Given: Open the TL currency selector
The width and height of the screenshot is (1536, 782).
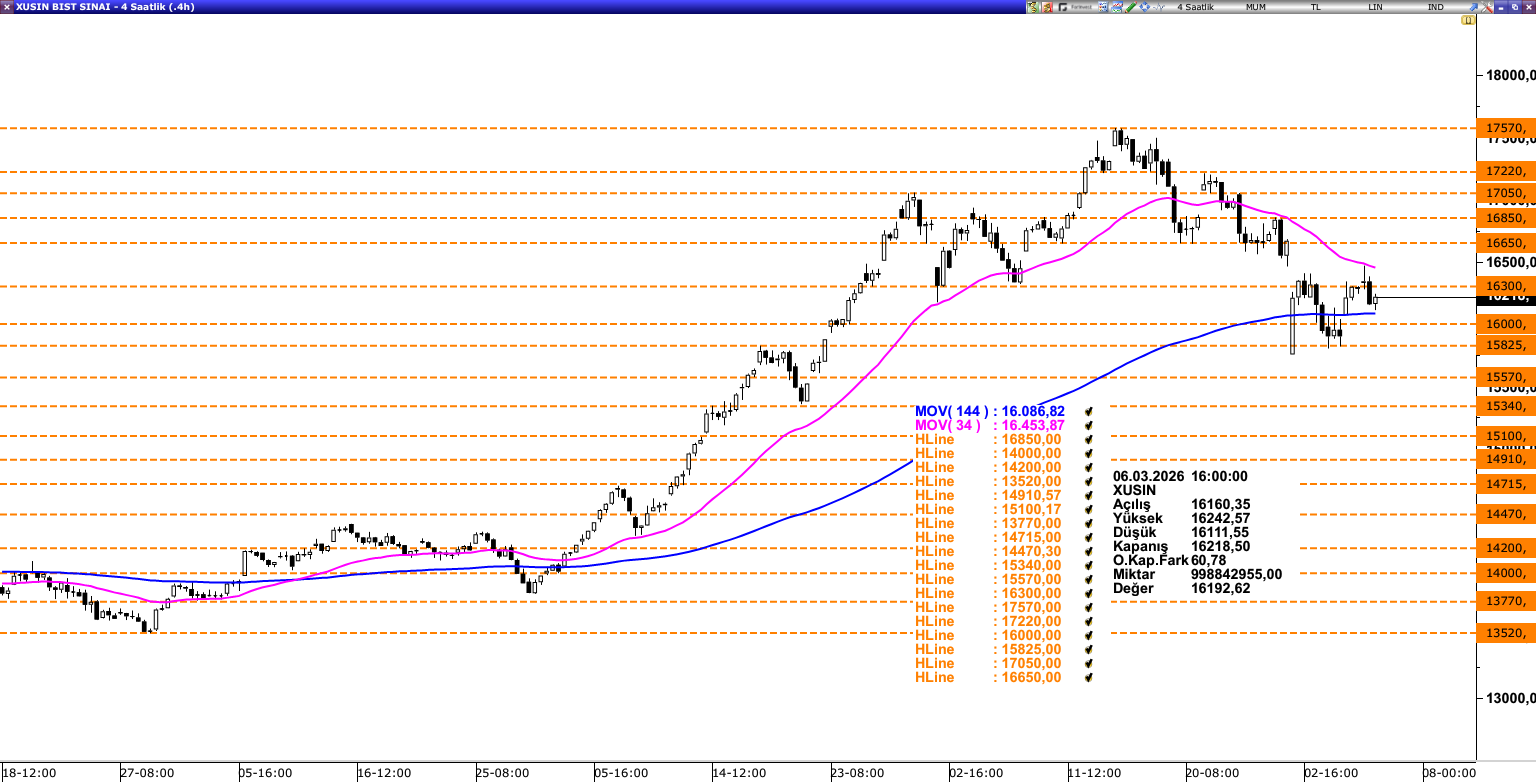Looking at the screenshot, I should 1316,7.
